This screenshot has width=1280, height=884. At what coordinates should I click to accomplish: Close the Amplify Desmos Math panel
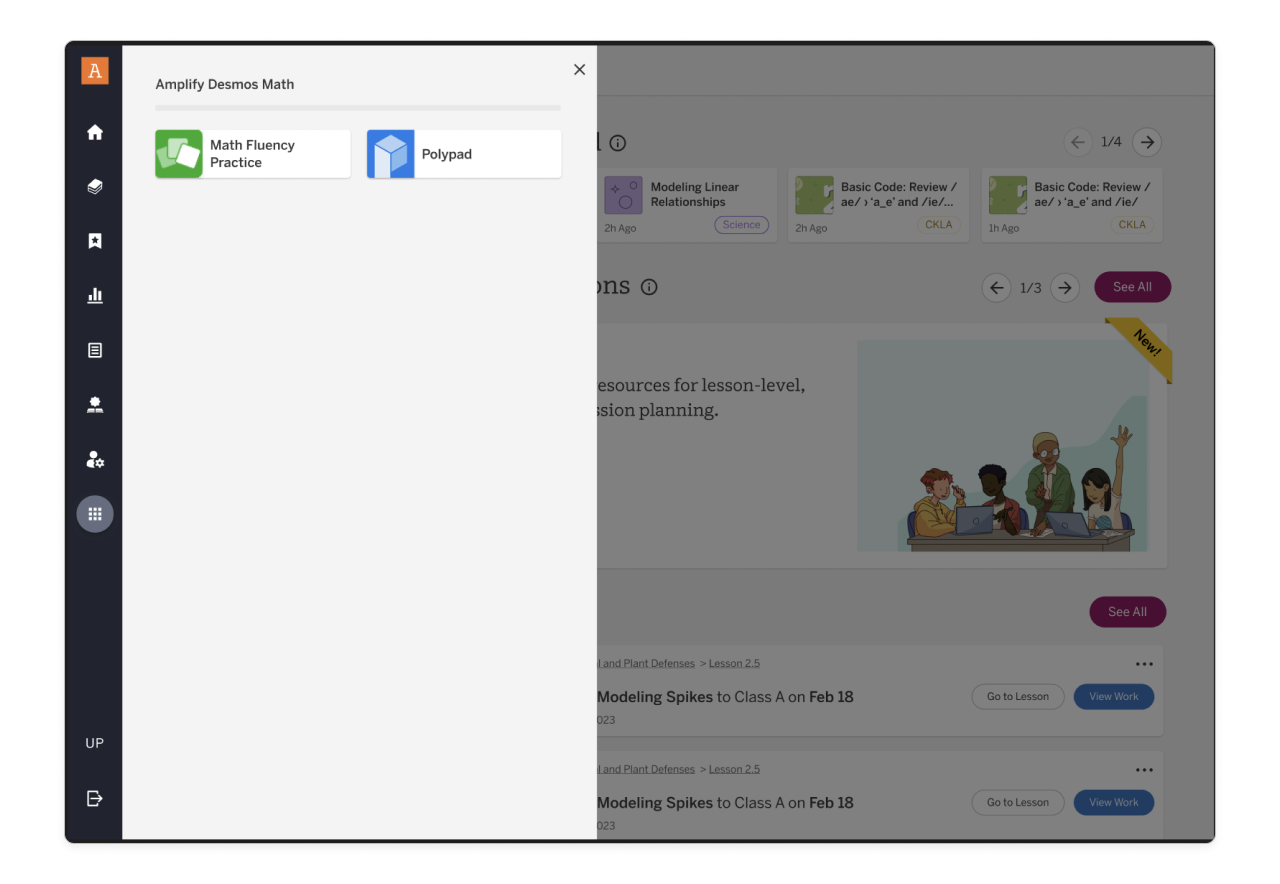(579, 70)
